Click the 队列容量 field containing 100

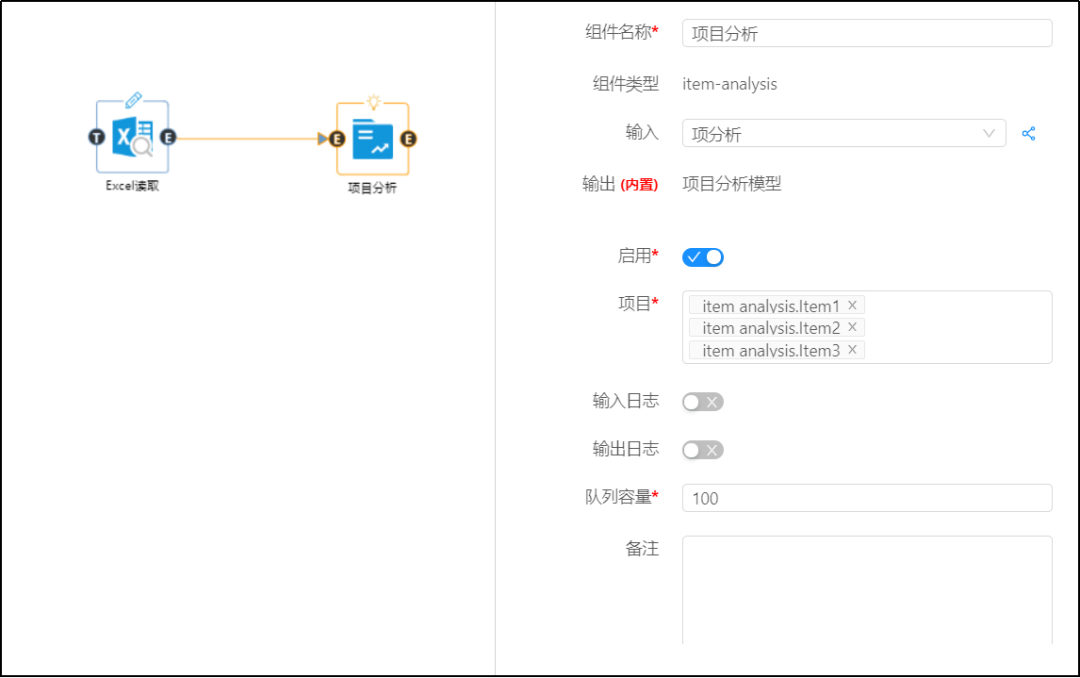pos(866,498)
